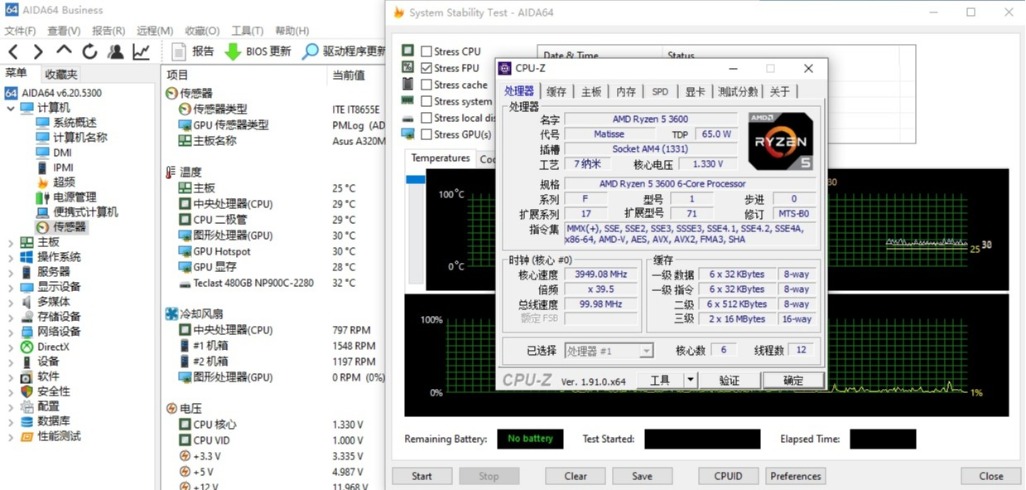Click the AIDA64 v6.20.5300 root node
Screen dimensions: 1026x490
(x=62, y=93)
